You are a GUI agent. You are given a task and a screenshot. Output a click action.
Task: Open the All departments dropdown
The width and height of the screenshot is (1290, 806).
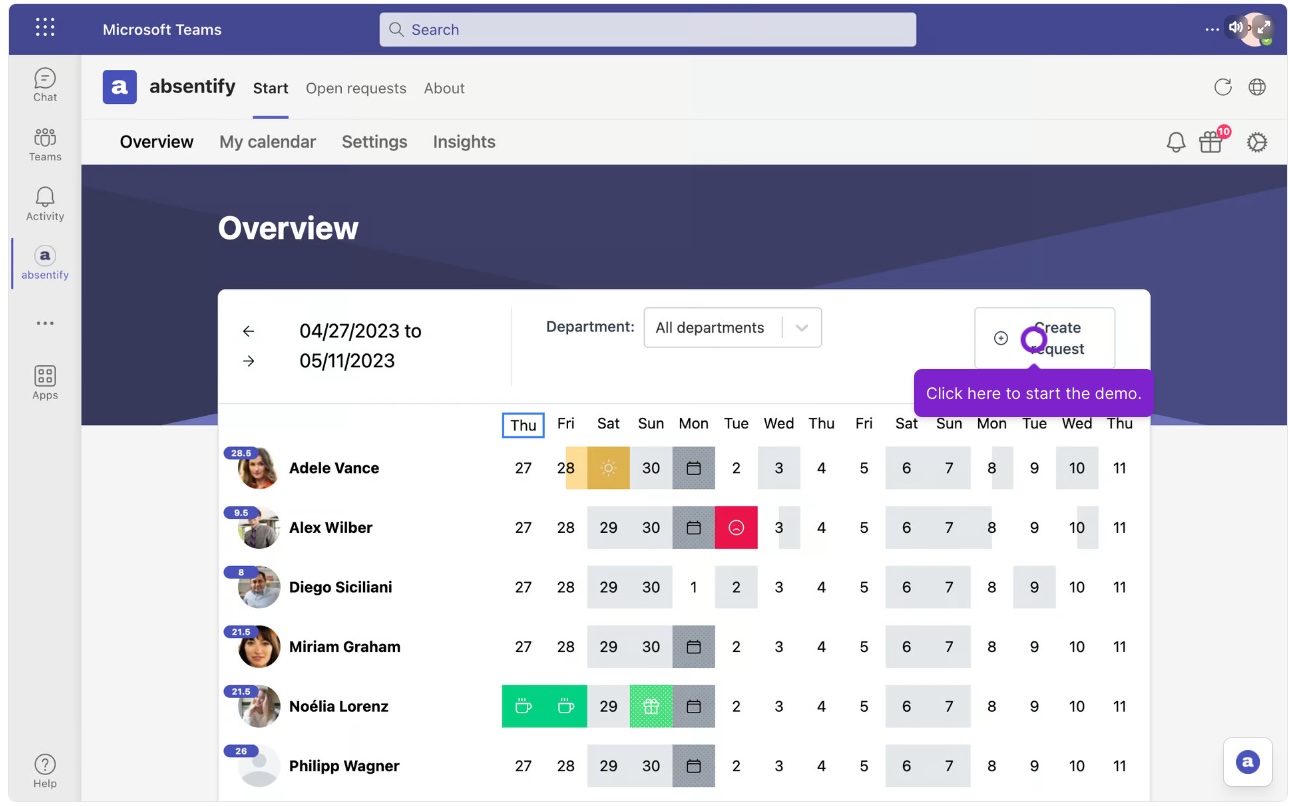point(733,327)
